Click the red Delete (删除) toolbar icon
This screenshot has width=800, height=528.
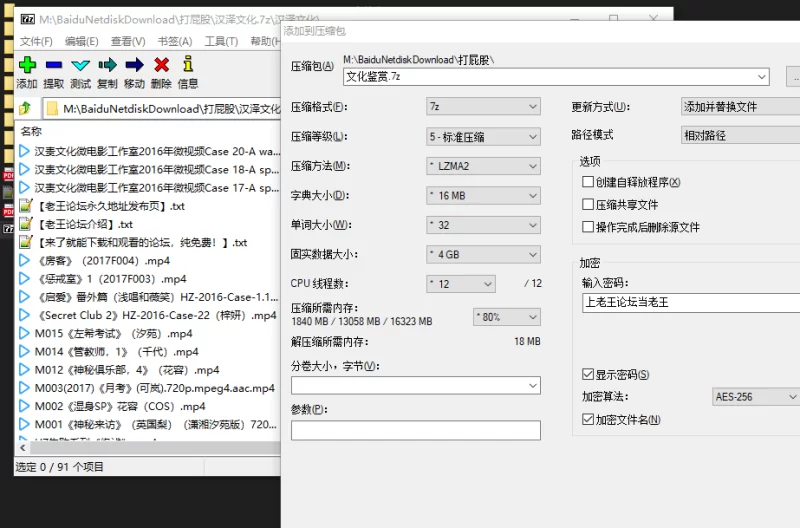click(161, 66)
